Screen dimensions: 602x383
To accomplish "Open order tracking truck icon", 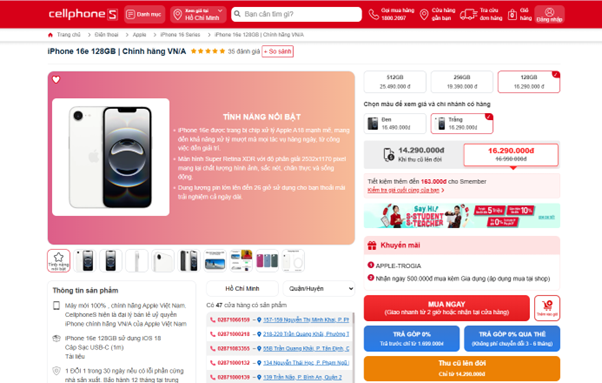I will point(468,15).
